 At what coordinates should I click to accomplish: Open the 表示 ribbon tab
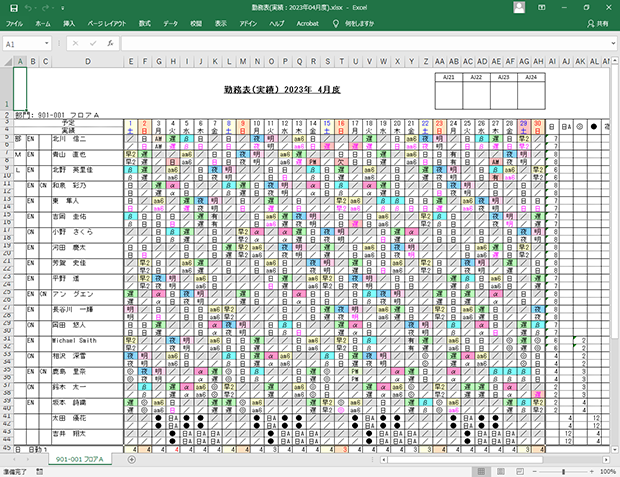(221, 24)
